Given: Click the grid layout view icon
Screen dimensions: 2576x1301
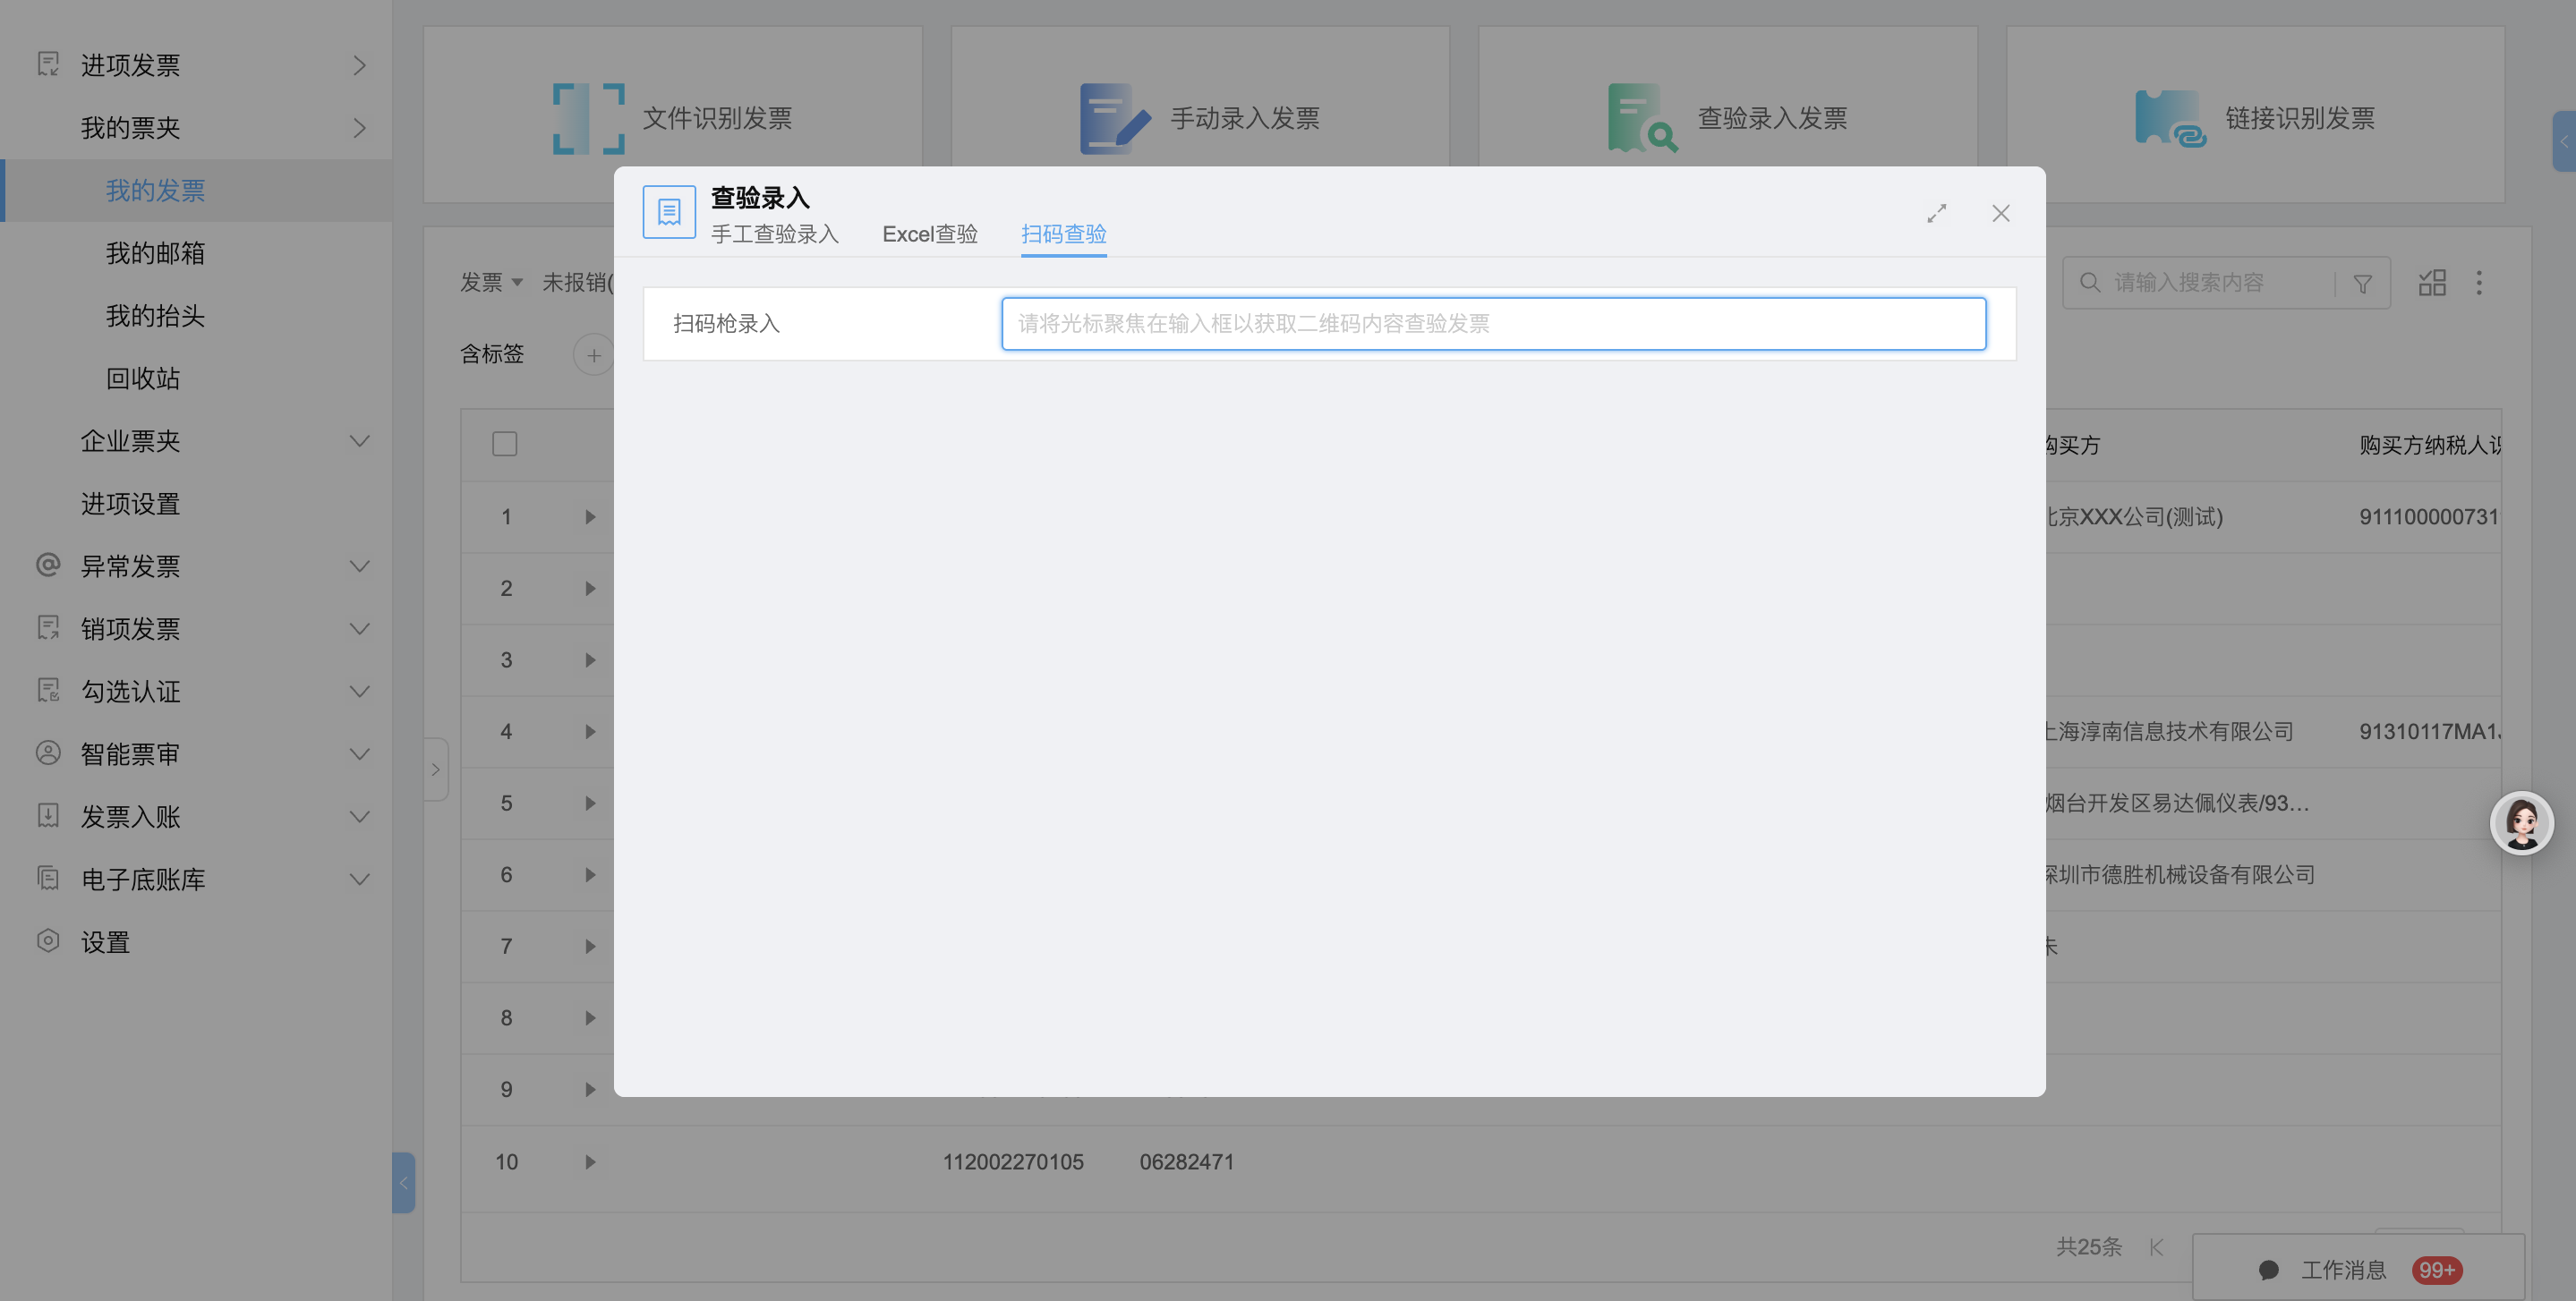Looking at the screenshot, I should point(2432,283).
